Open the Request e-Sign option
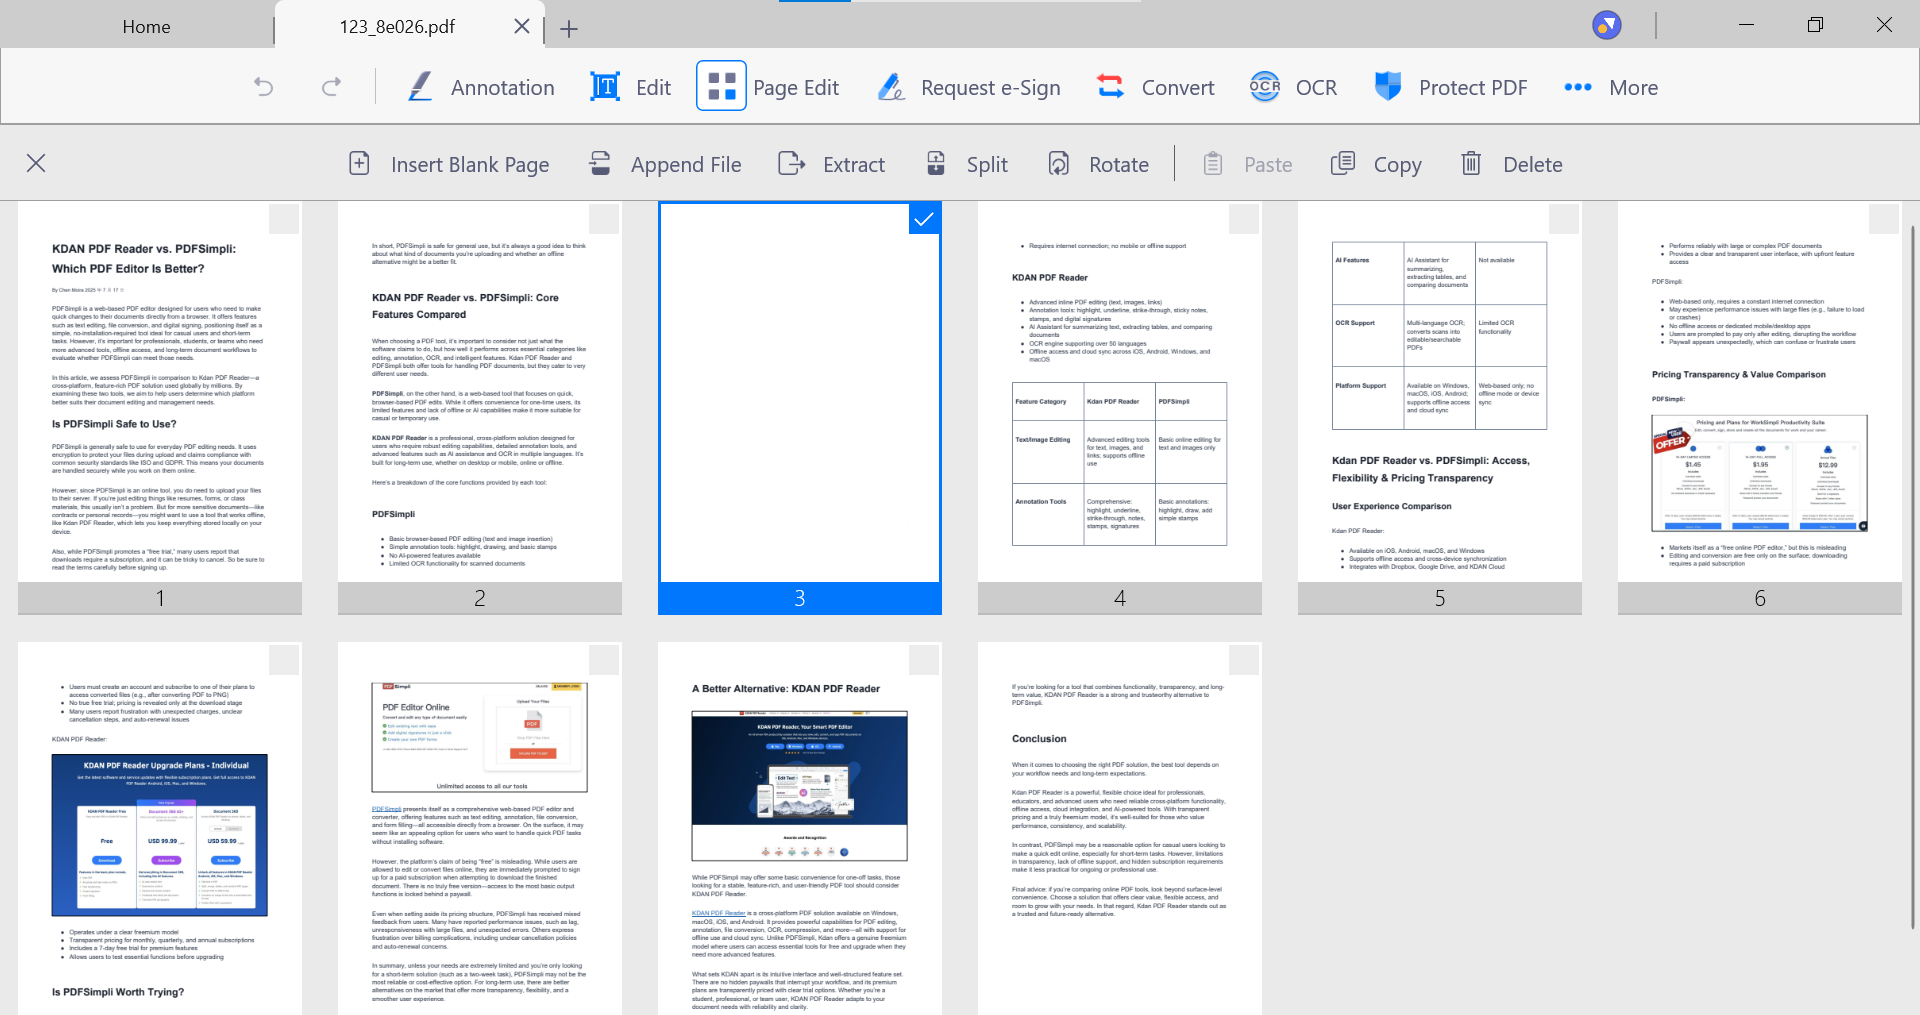Image resolution: width=1920 pixels, height=1015 pixels. pos(969,87)
